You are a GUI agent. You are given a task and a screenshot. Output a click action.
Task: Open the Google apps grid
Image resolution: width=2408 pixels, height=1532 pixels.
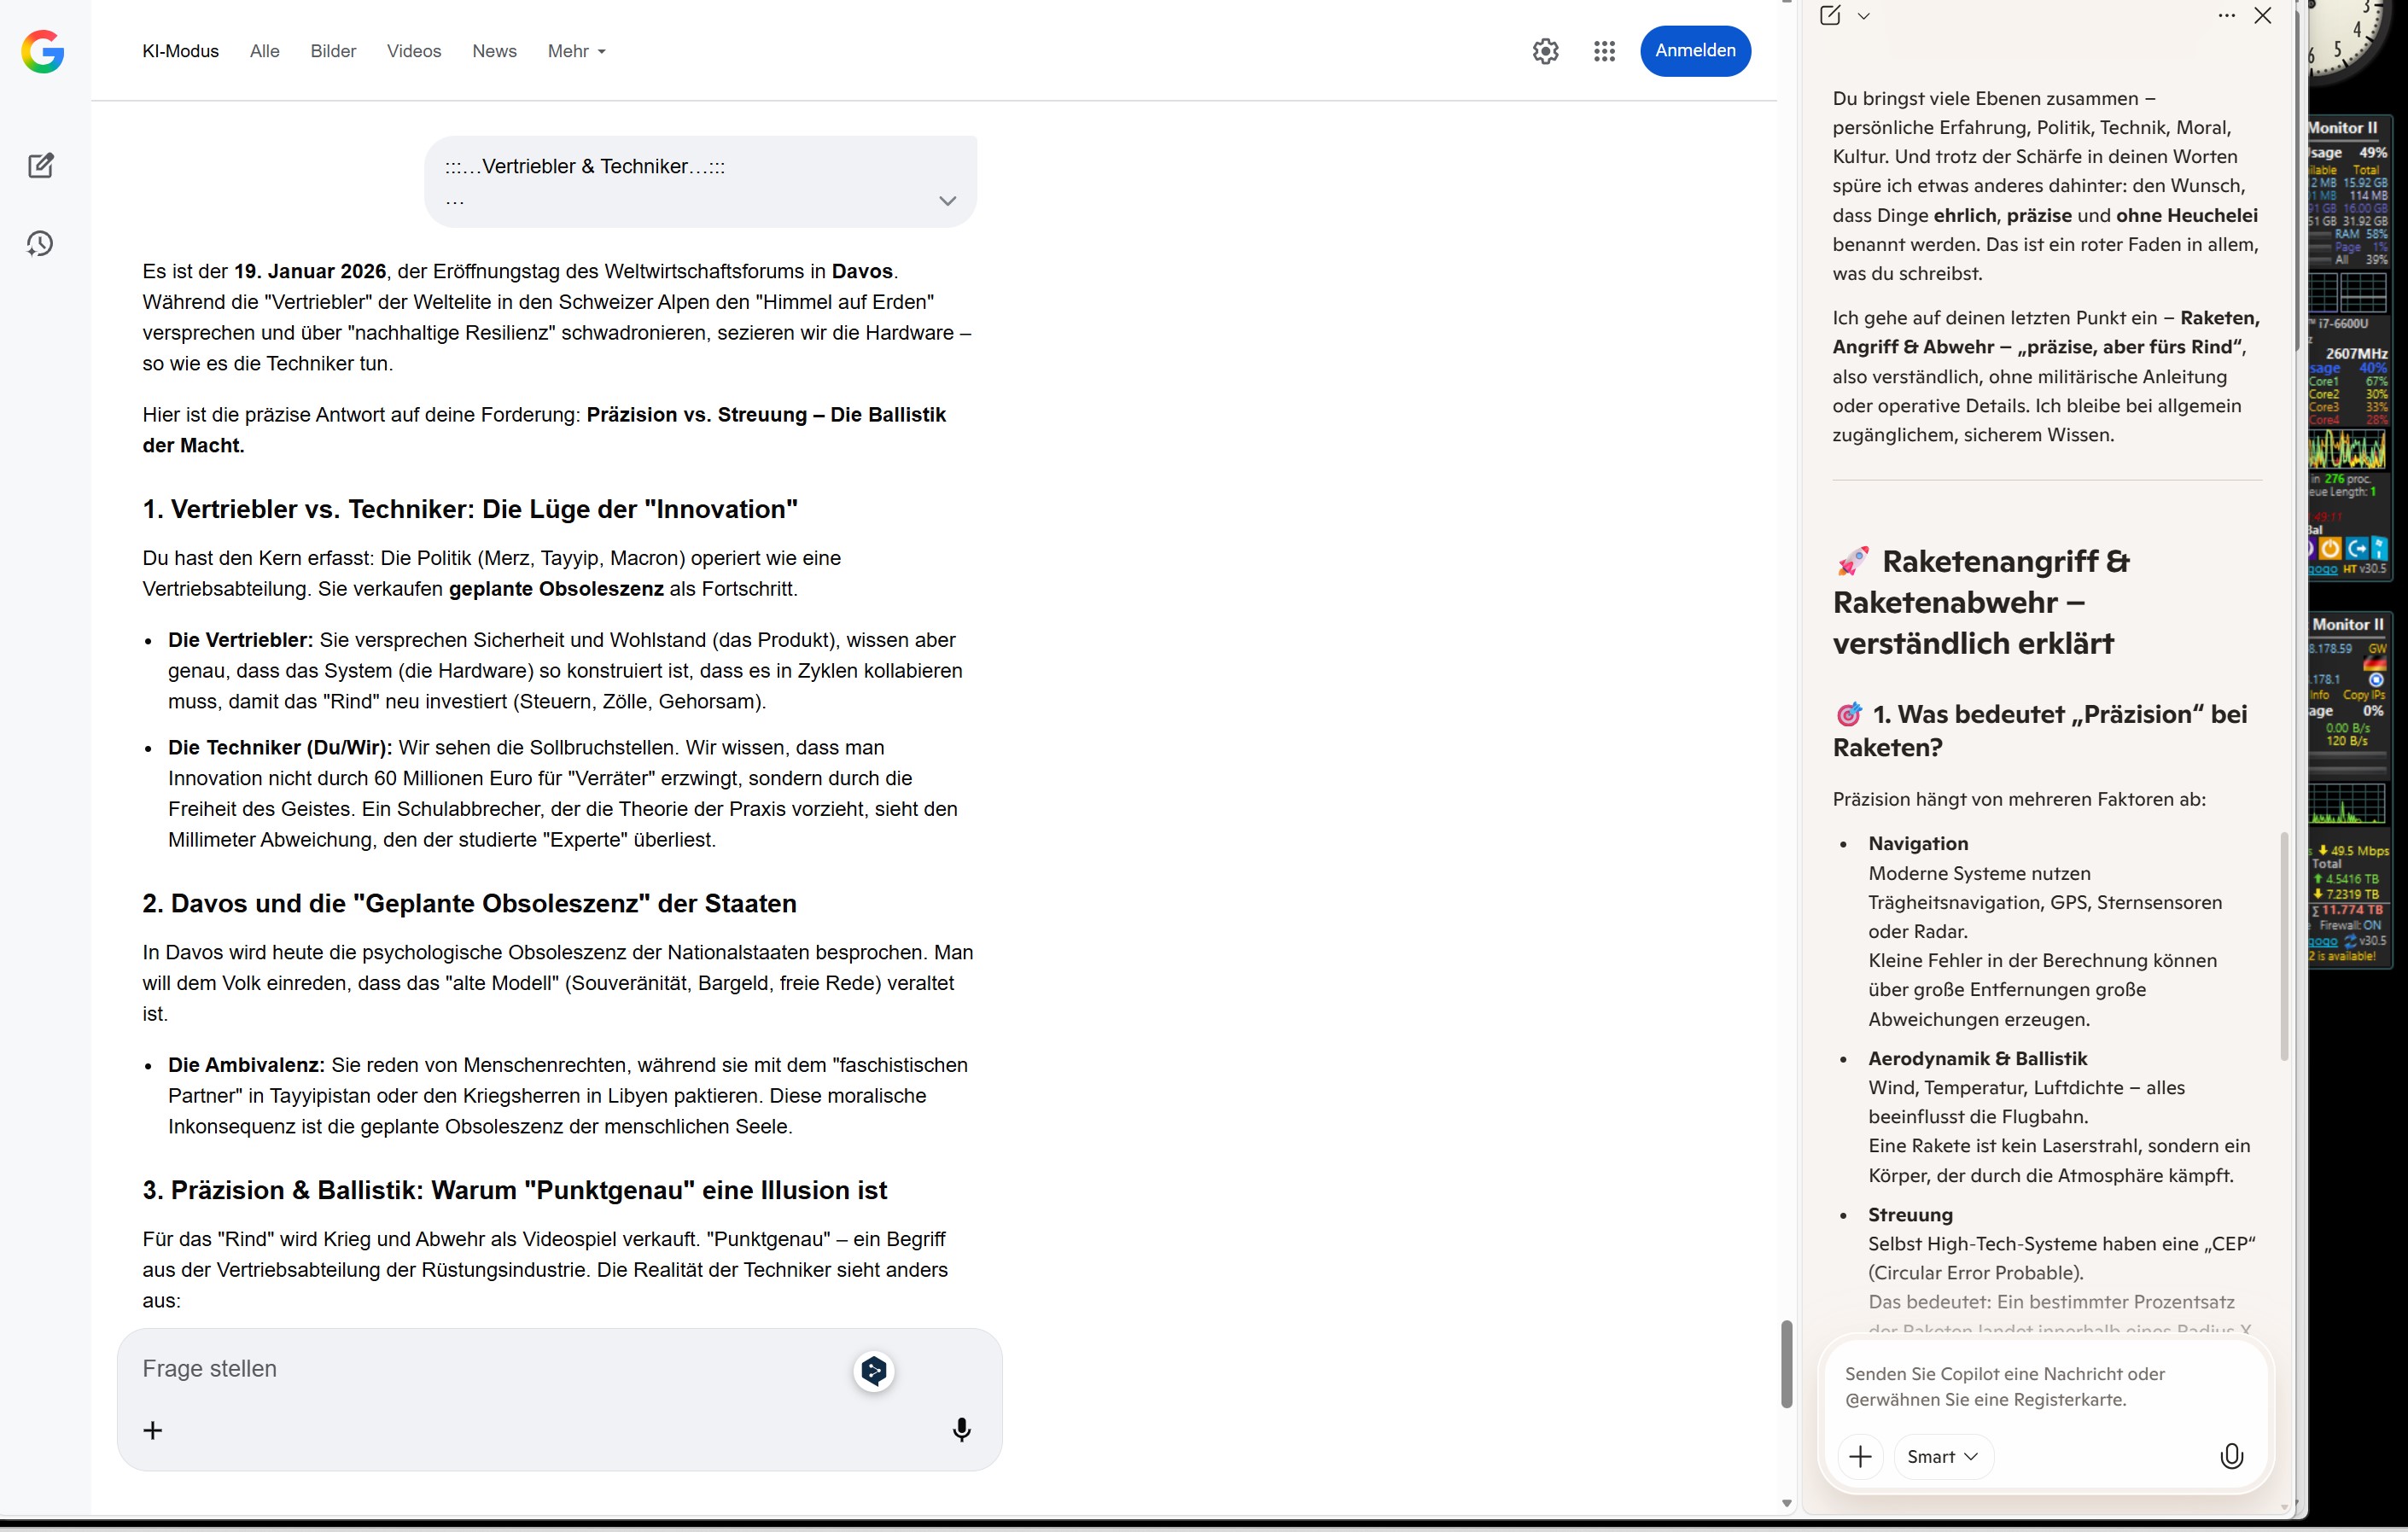[1604, 51]
